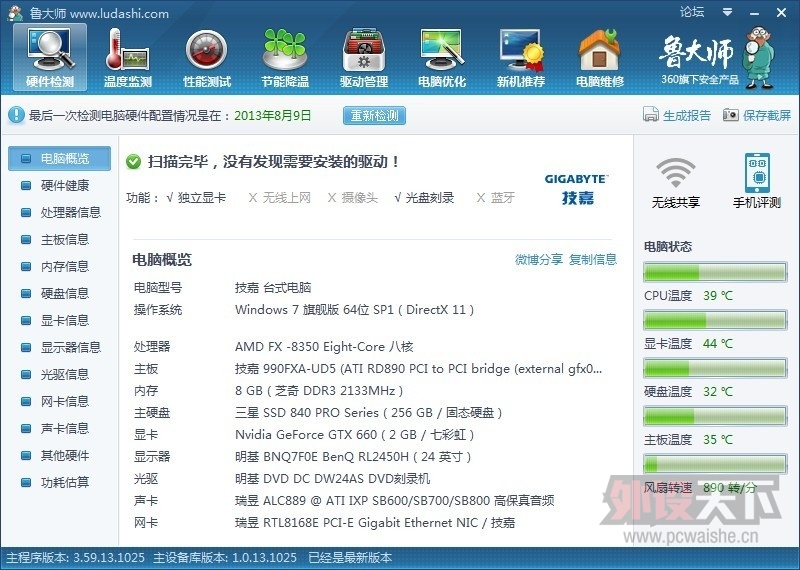Open 手机评测 phone benchmark icon
This screenshot has width=800, height=570.
[757, 182]
